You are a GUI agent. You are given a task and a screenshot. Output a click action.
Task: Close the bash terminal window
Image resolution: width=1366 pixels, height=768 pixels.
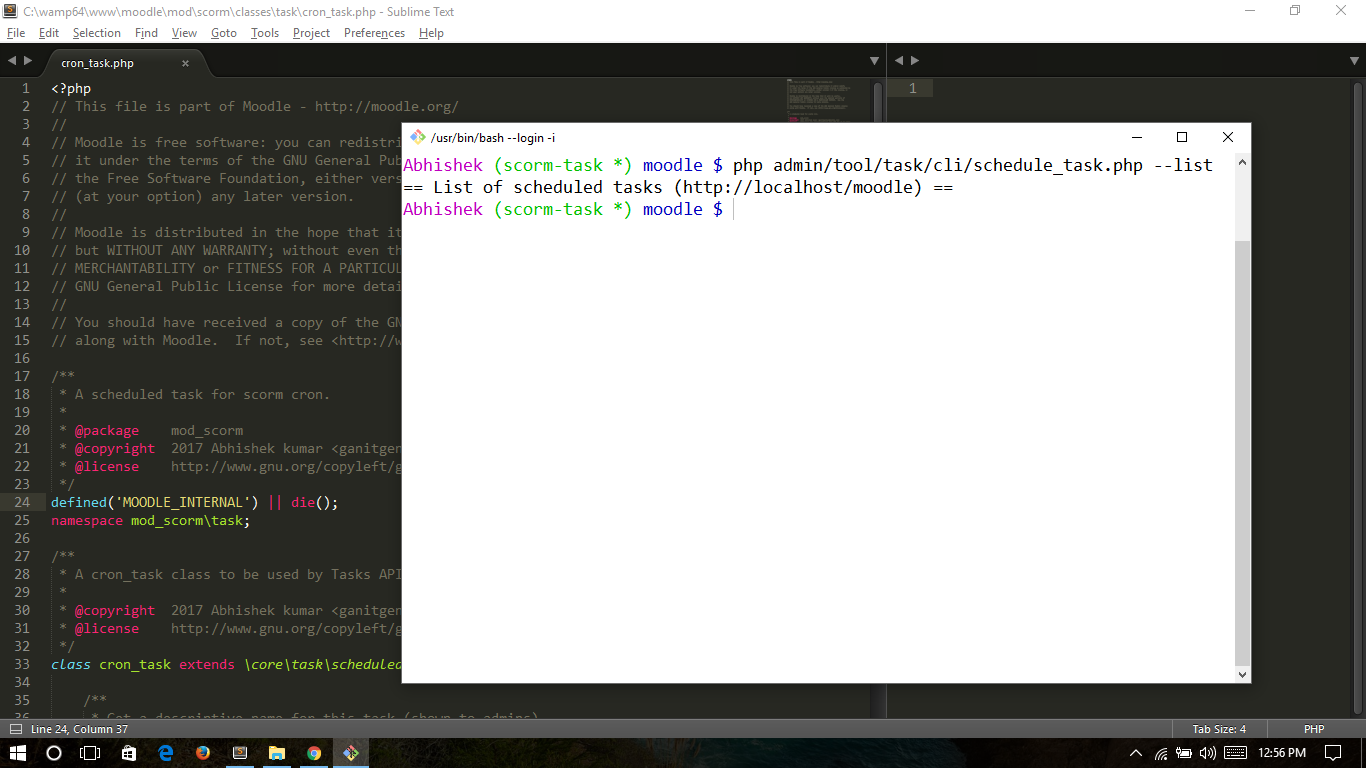point(1228,137)
